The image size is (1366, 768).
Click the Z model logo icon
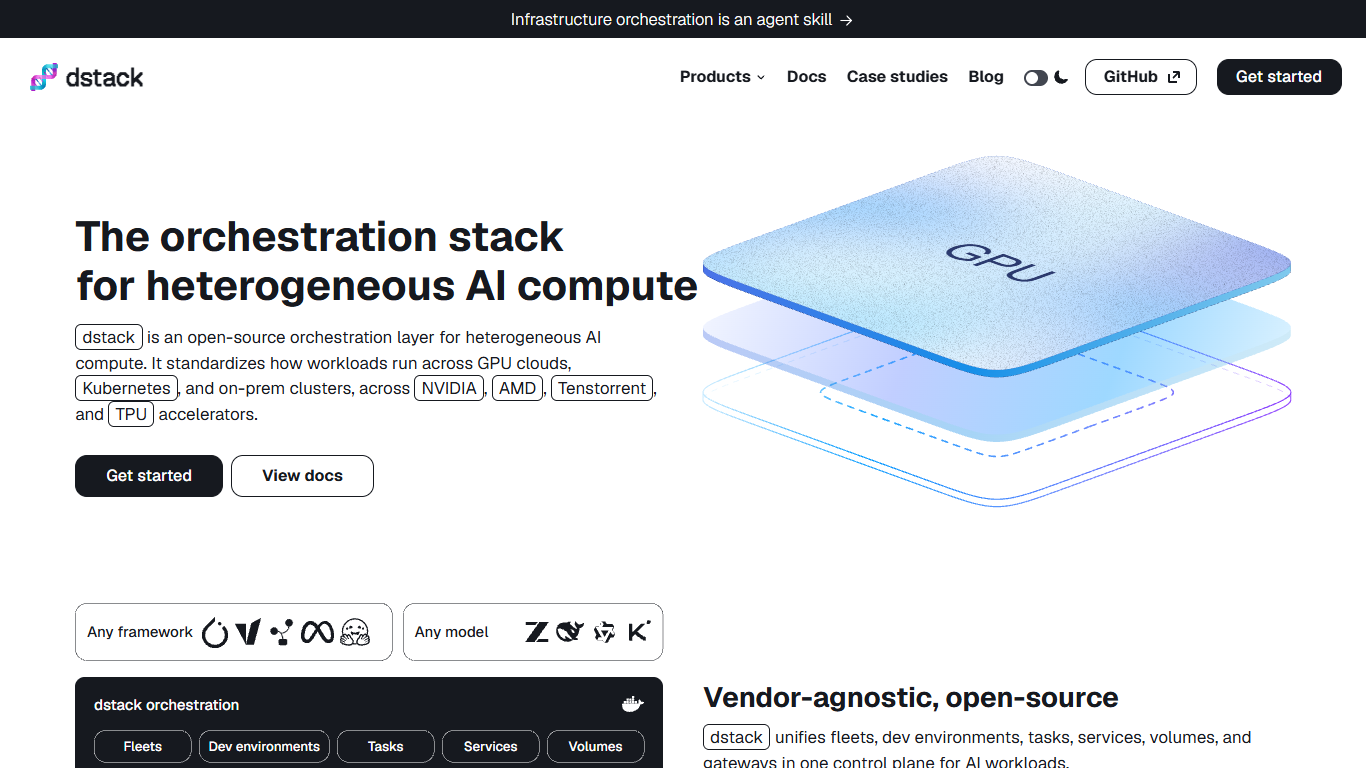(537, 632)
